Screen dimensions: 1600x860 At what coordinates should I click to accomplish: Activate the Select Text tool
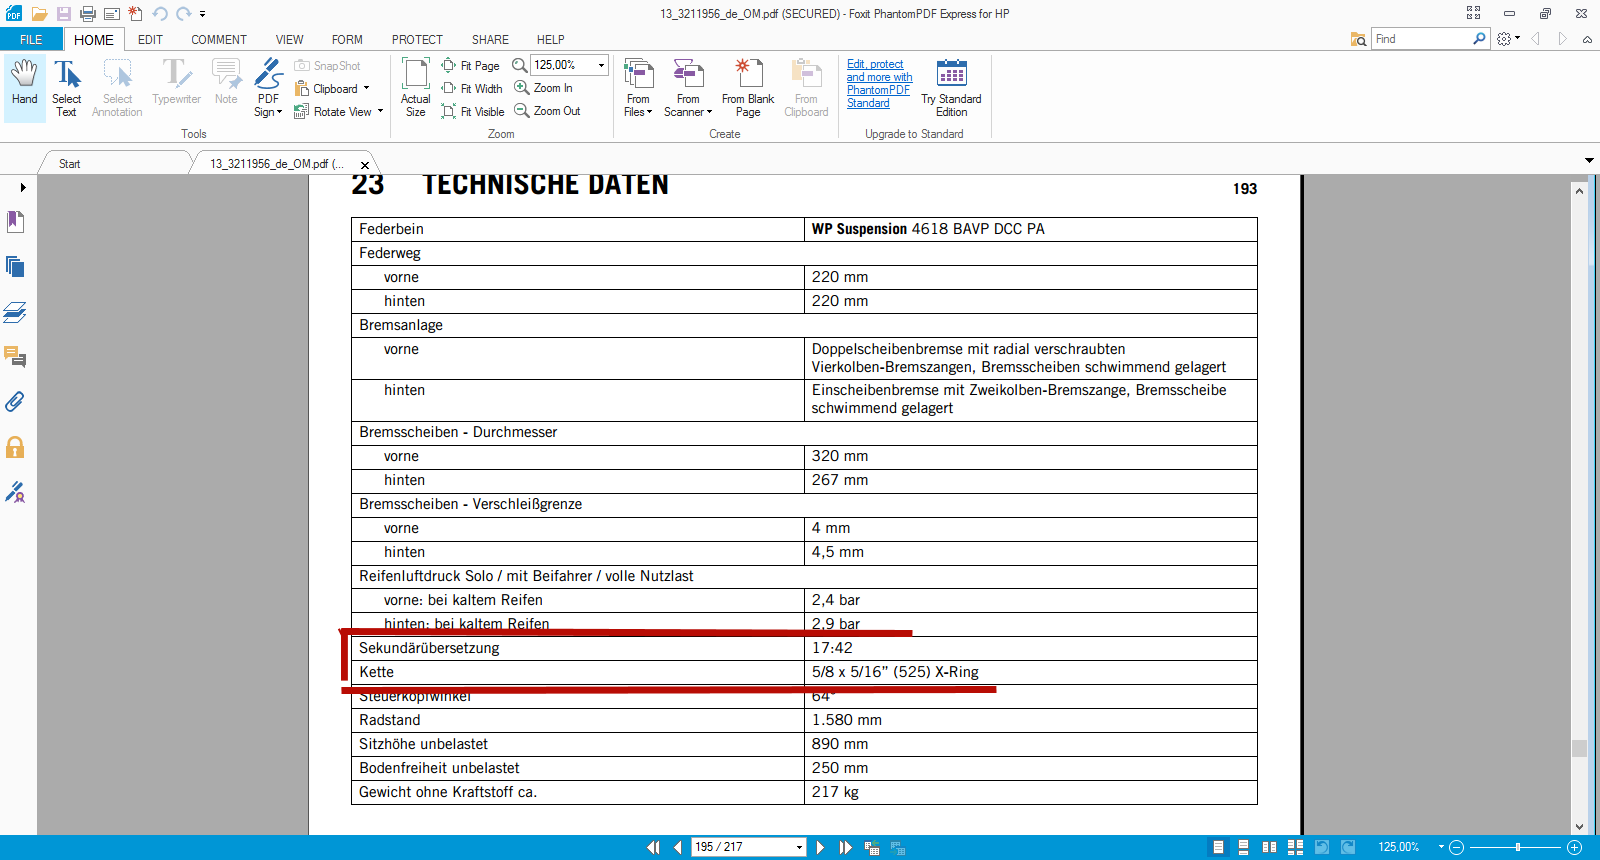pyautogui.click(x=66, y=85)
